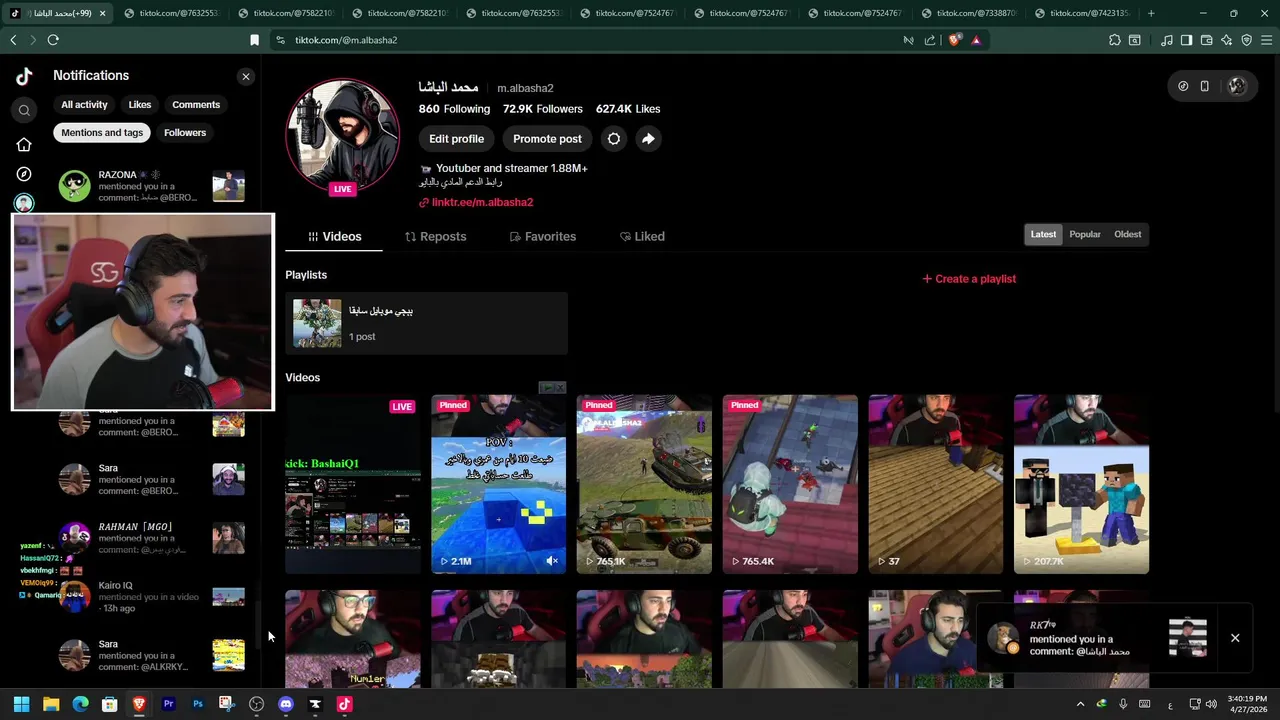Open the LIVE profile avatar

coord(343,135)
